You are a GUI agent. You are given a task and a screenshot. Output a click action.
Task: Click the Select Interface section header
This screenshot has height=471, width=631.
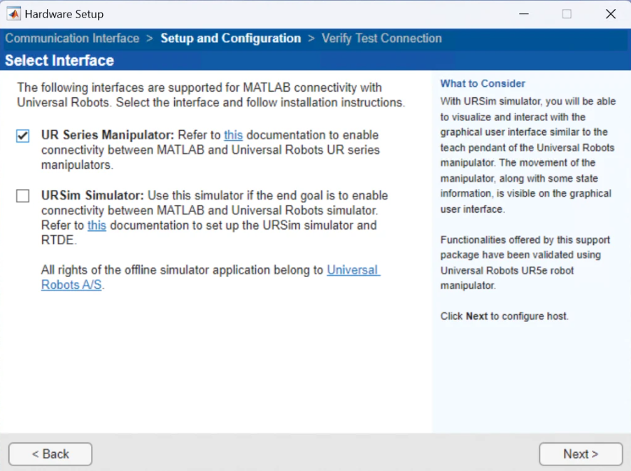[x=59, y=61]
